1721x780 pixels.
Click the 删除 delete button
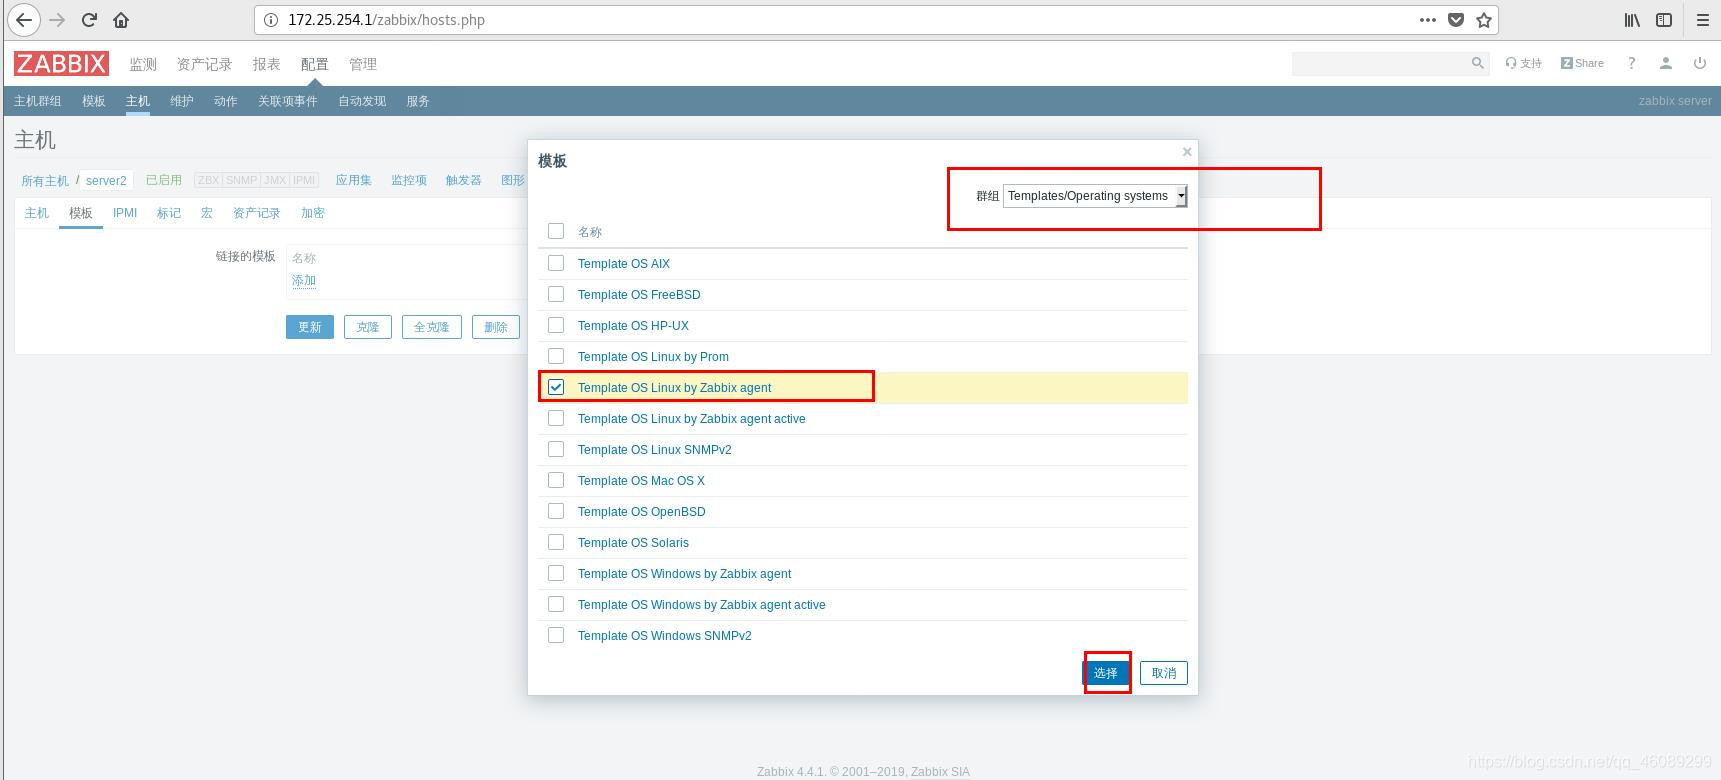(x=496, y=327)
